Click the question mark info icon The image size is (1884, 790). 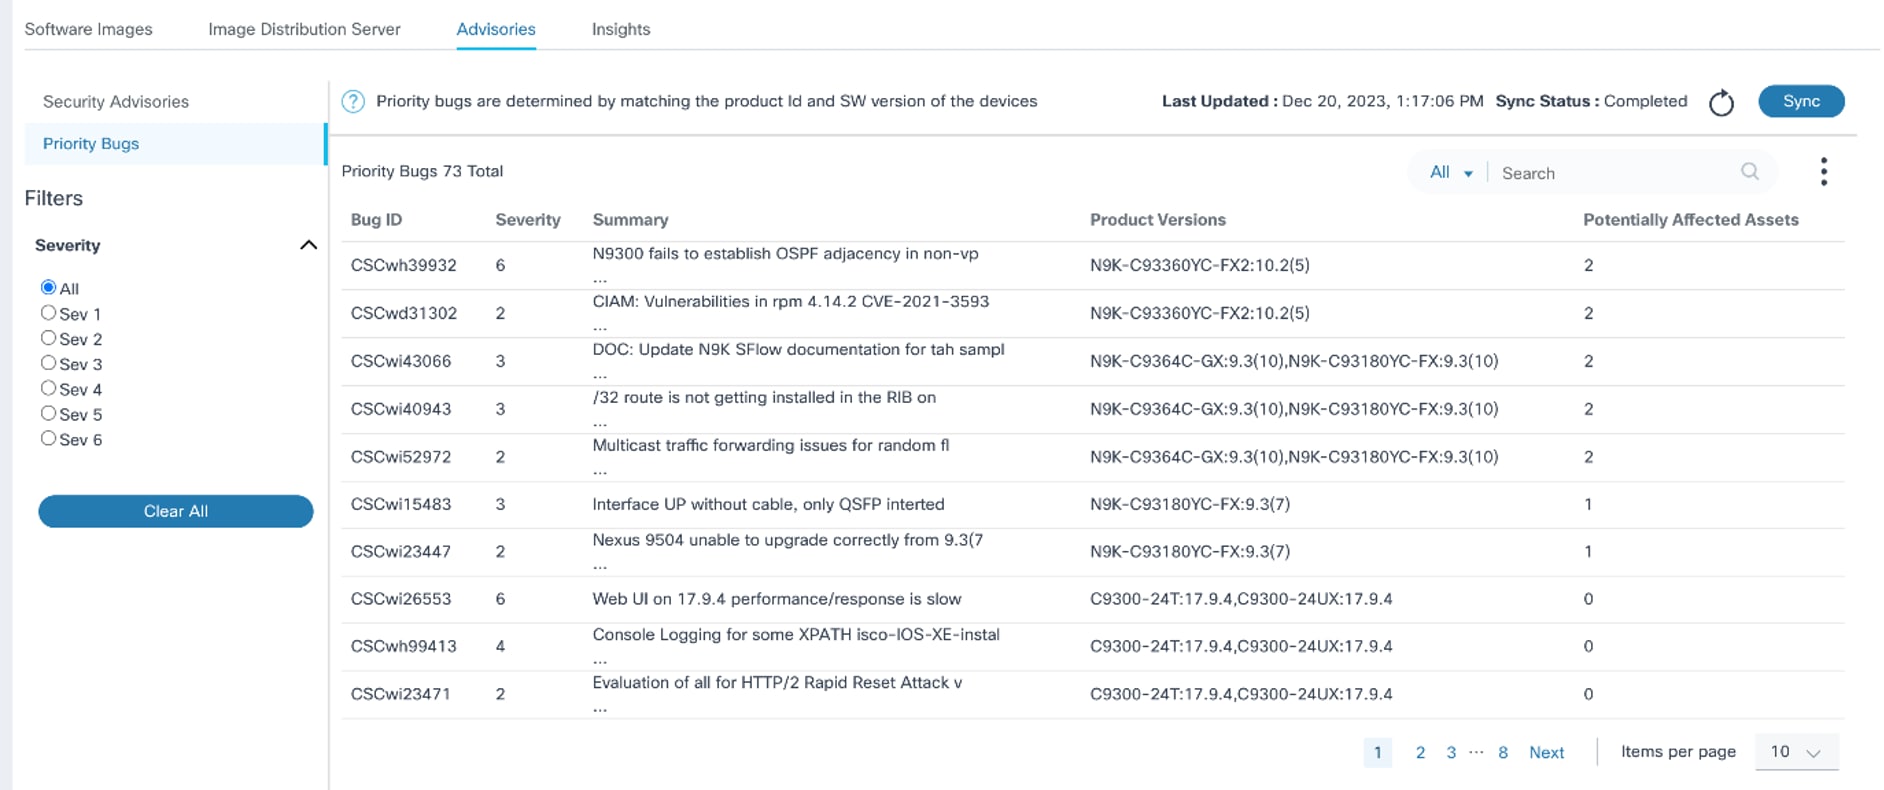(x=353, y=101)
